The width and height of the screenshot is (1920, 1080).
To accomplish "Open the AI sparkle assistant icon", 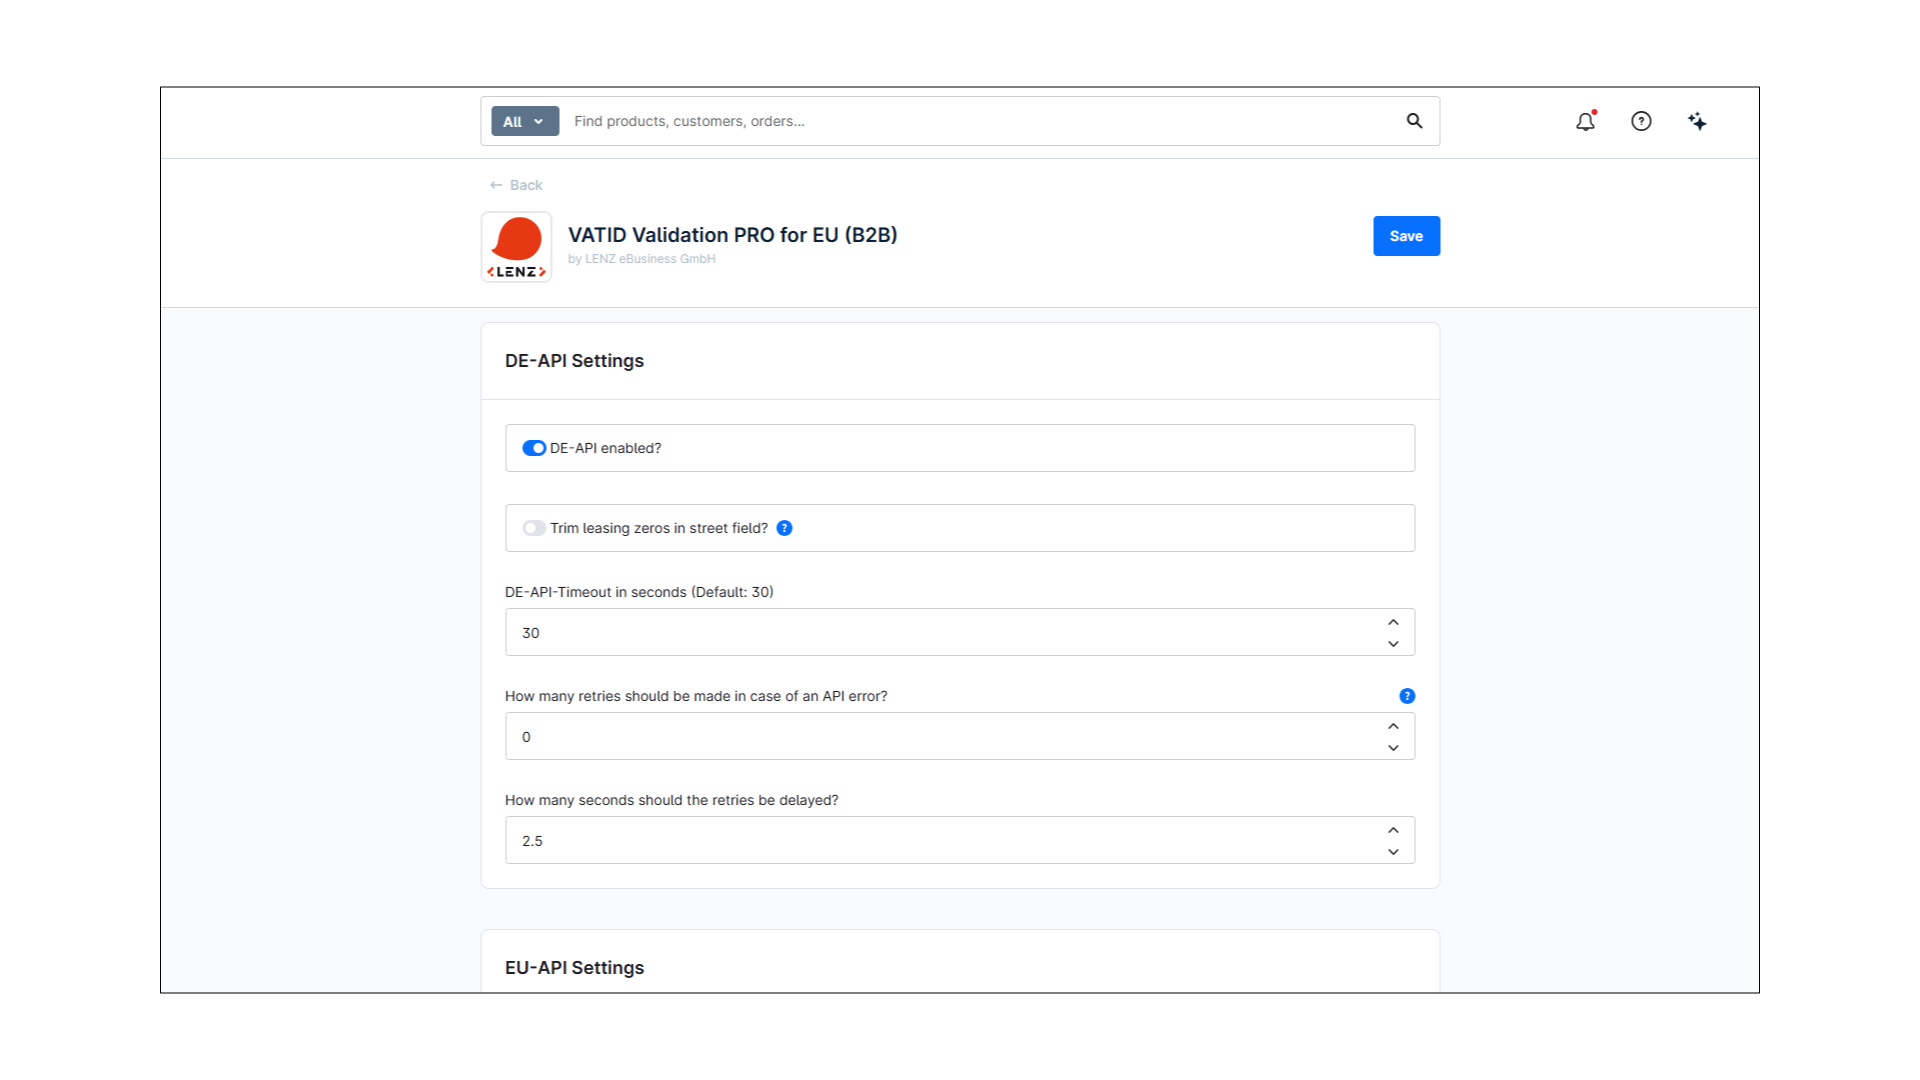I will tap(1697, 121).
